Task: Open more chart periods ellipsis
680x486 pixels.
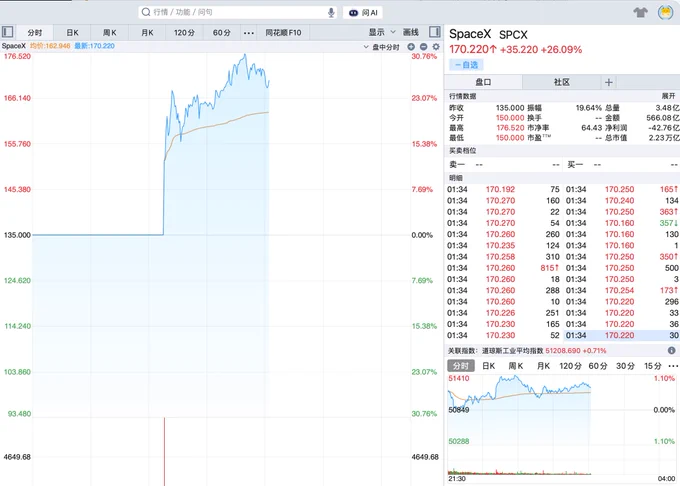Action: [x=249, y=33]
